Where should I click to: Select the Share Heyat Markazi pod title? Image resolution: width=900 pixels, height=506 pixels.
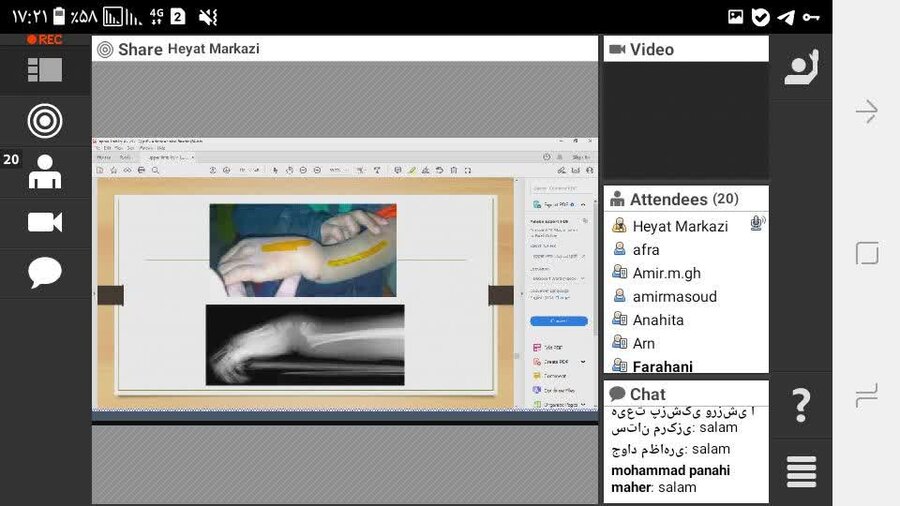(188, 49)
